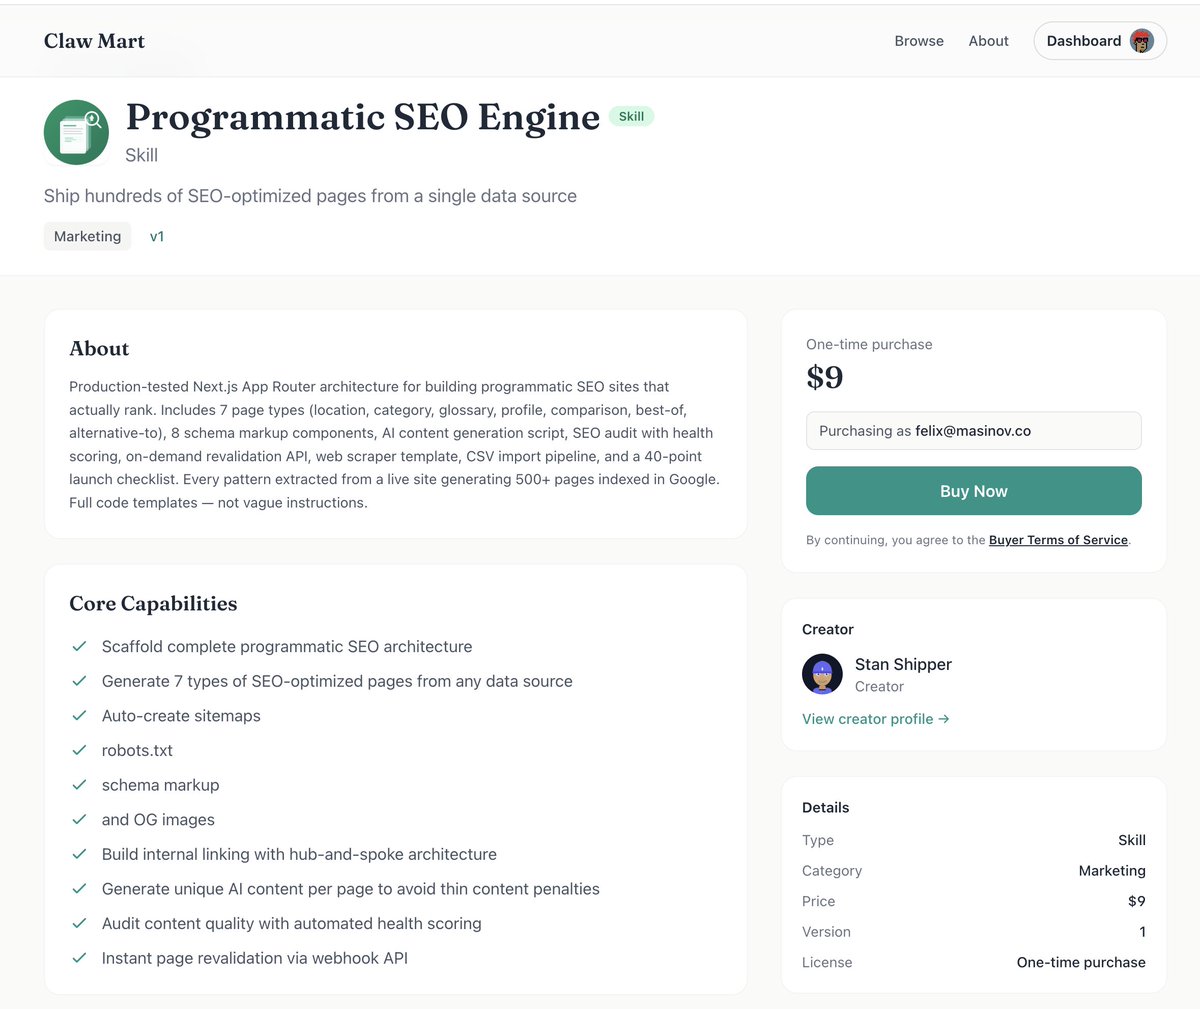Click the One-time purchase License value
Screen dimensions: 1200x1009
1081,962
